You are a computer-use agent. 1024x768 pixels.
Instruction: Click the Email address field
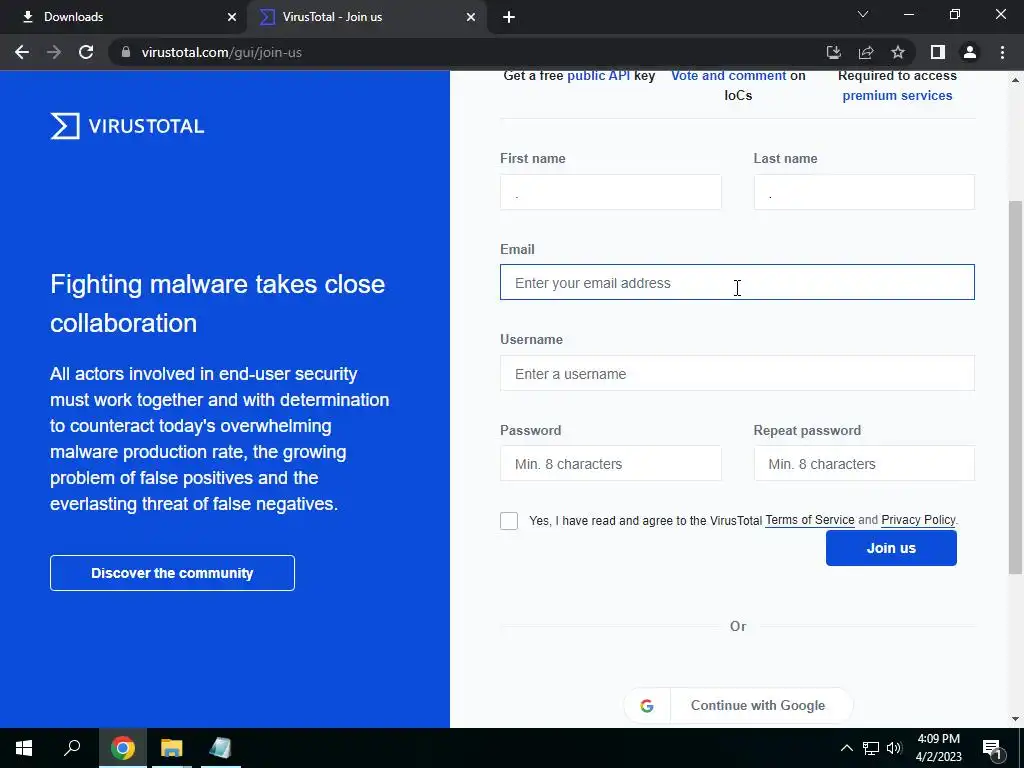(x=737, y=282)
